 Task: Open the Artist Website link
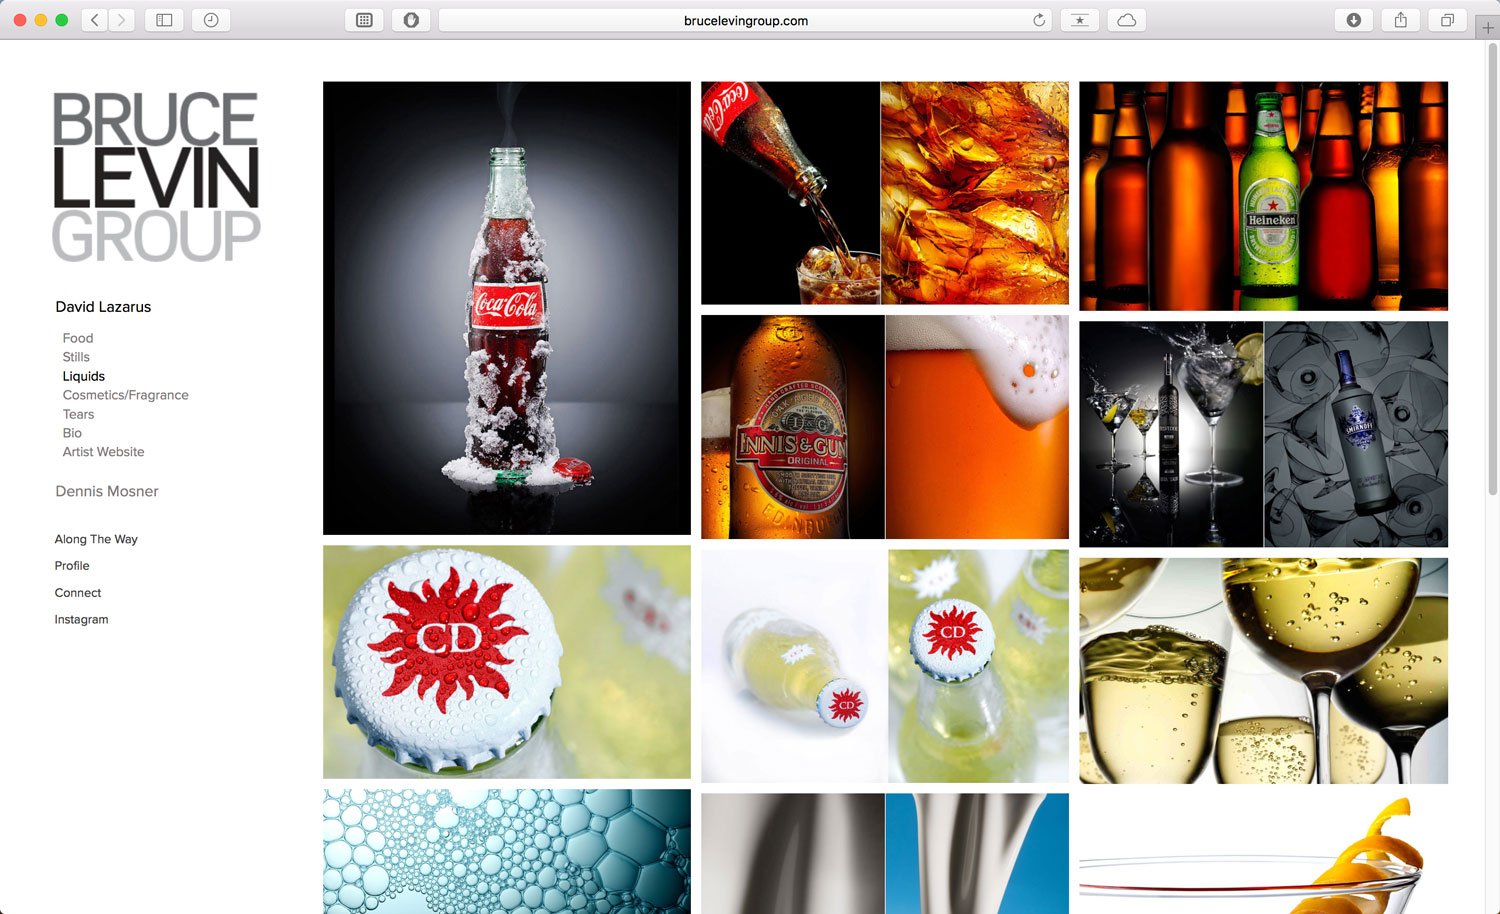103,452
